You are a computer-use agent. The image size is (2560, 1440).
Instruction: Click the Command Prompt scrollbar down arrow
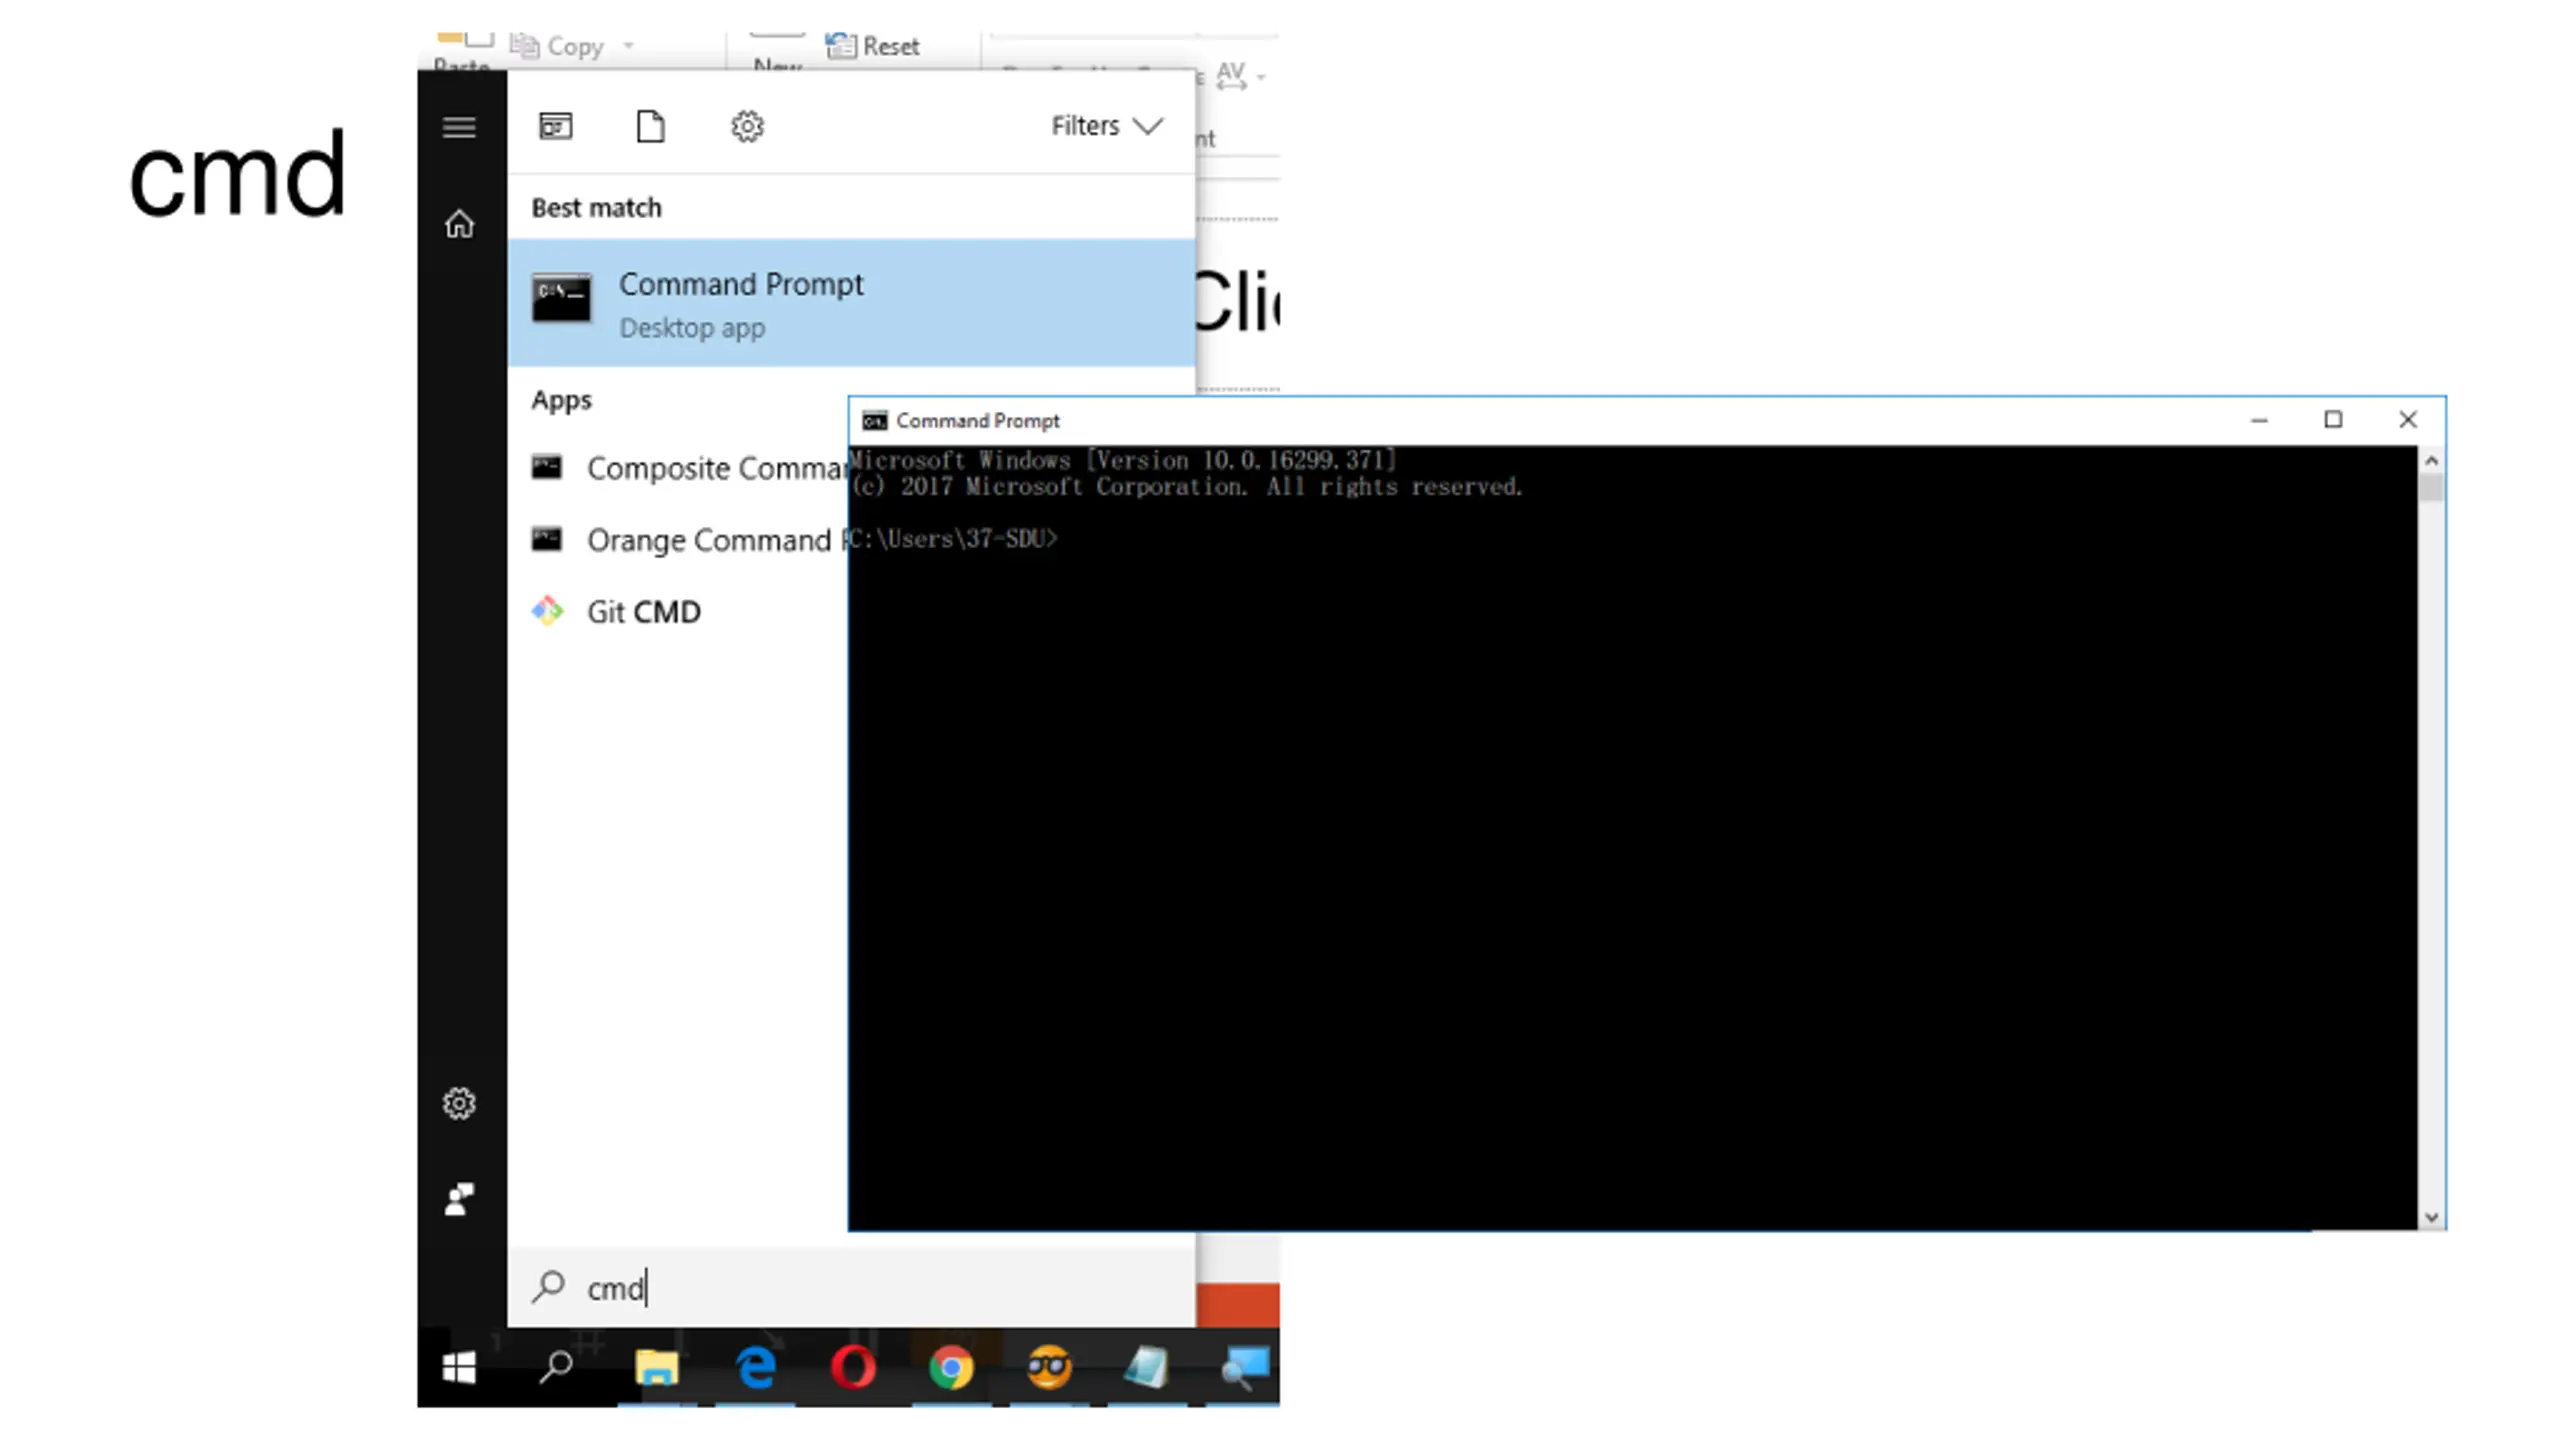click(2432, 1218)
